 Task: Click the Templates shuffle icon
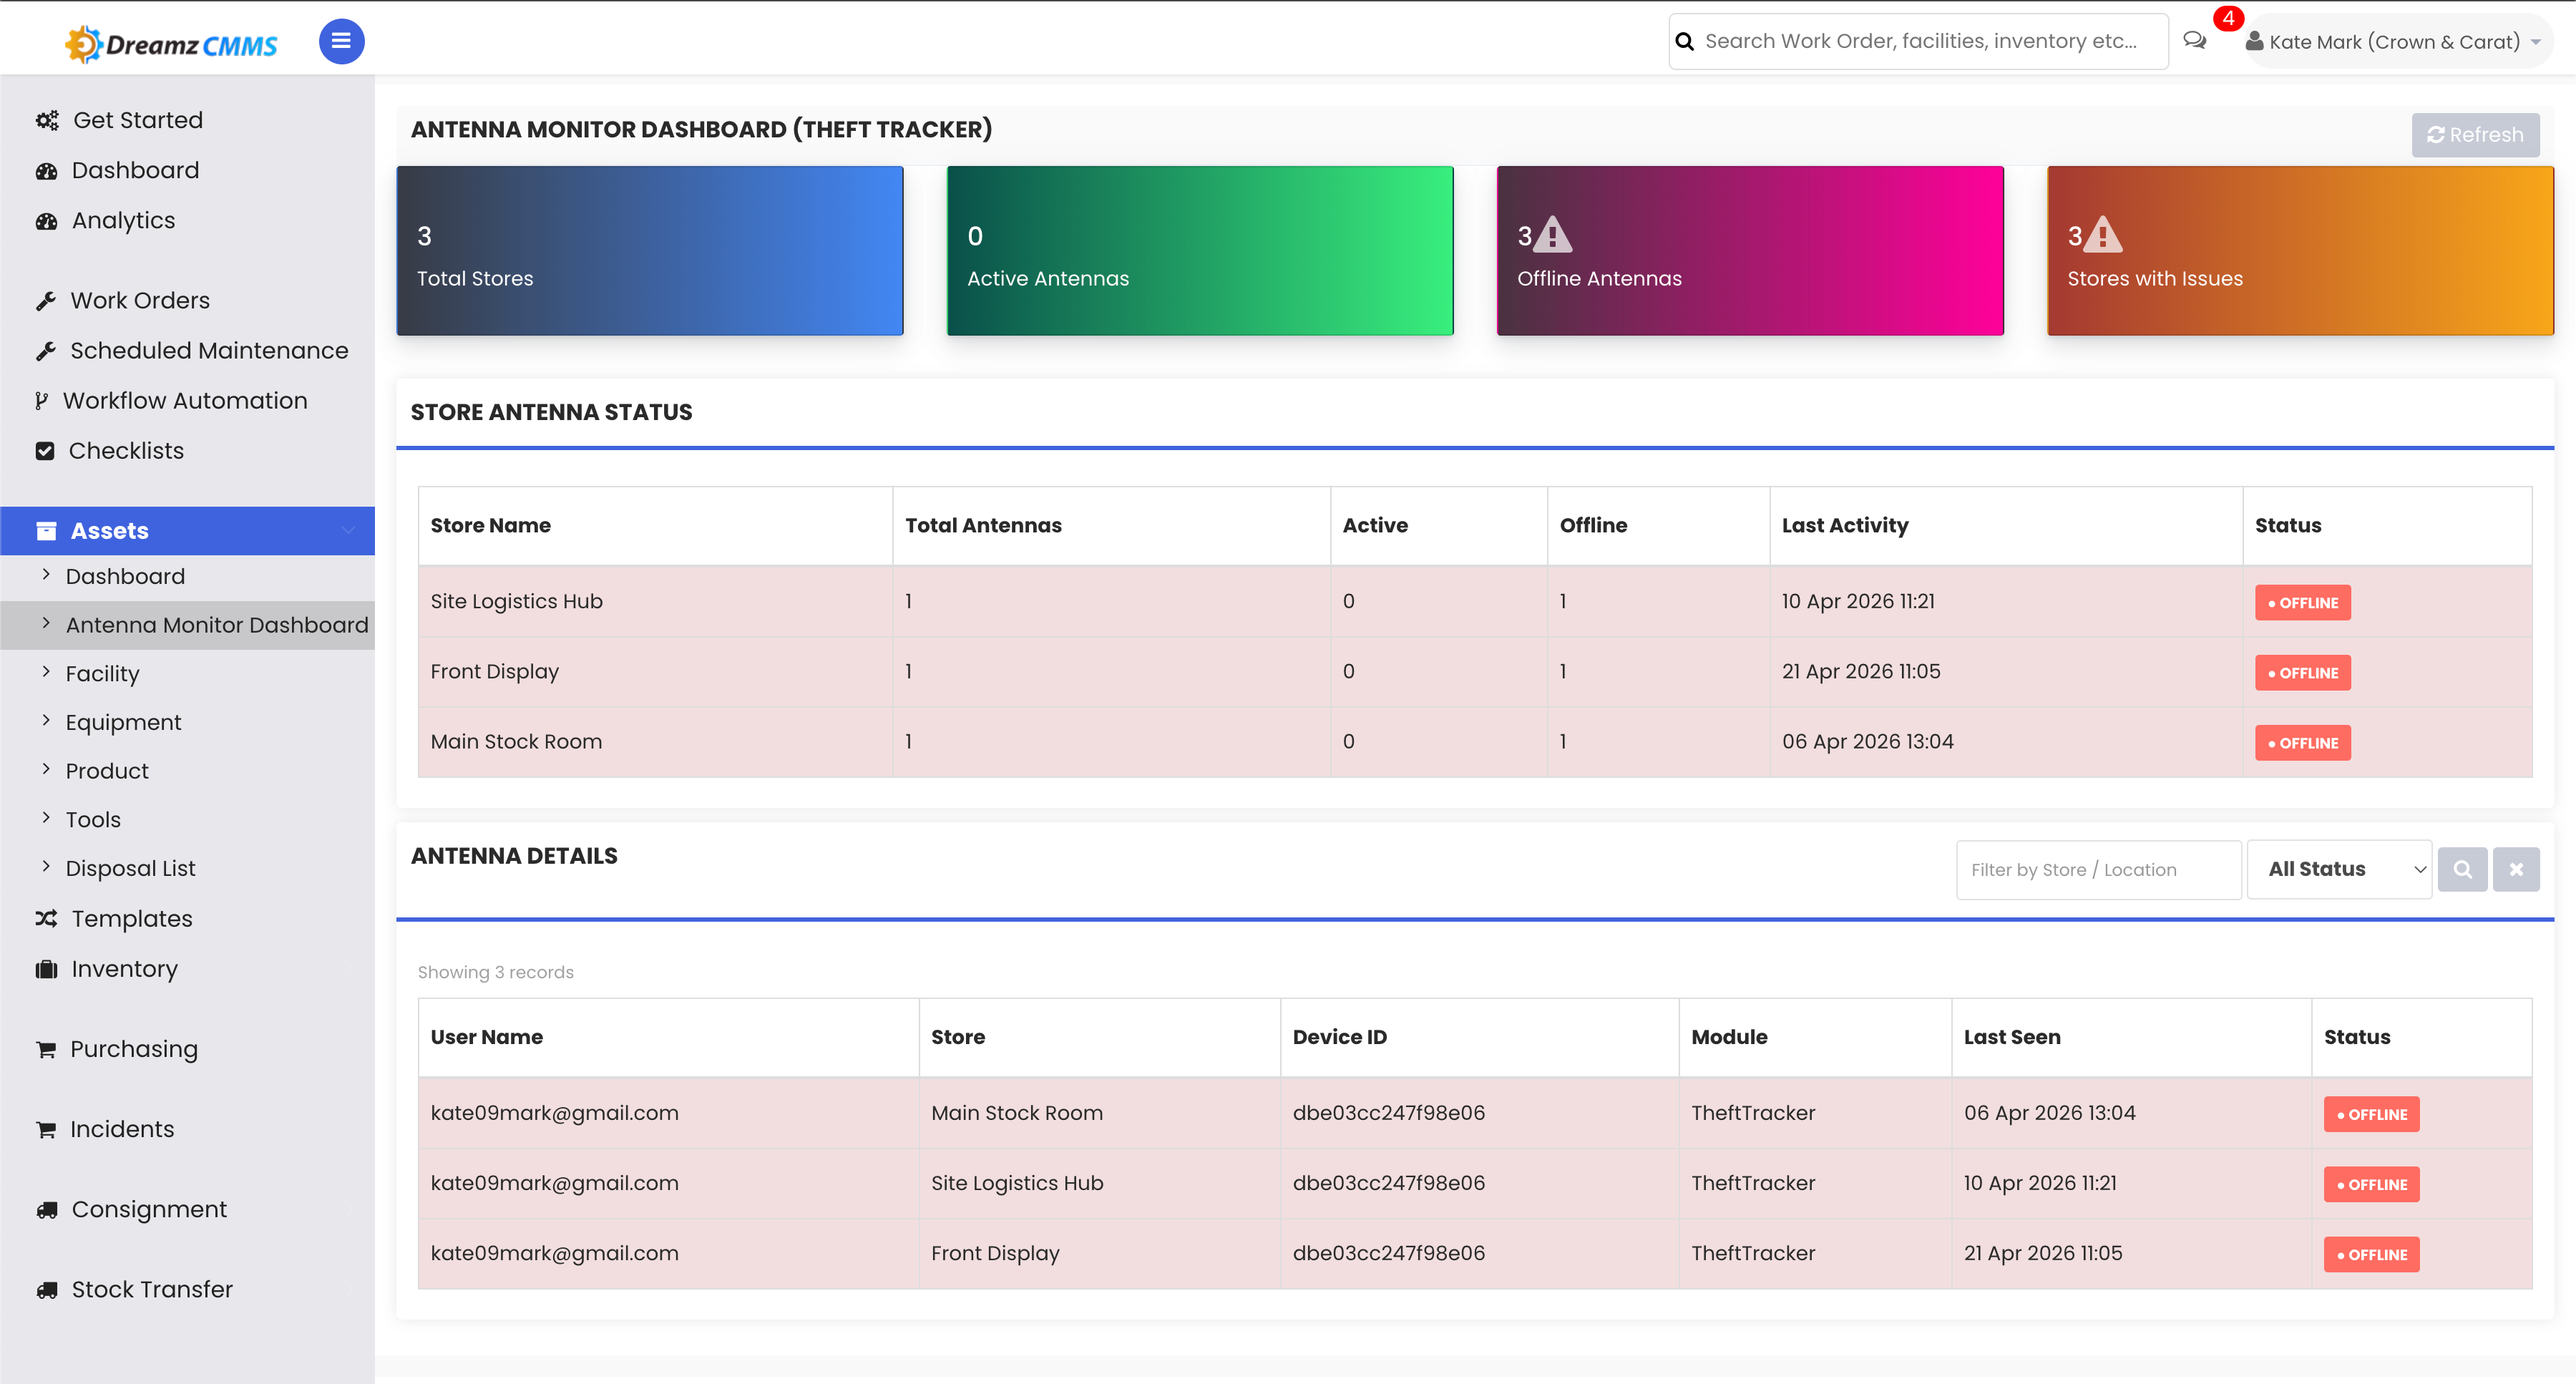click(x=46, y=918)
